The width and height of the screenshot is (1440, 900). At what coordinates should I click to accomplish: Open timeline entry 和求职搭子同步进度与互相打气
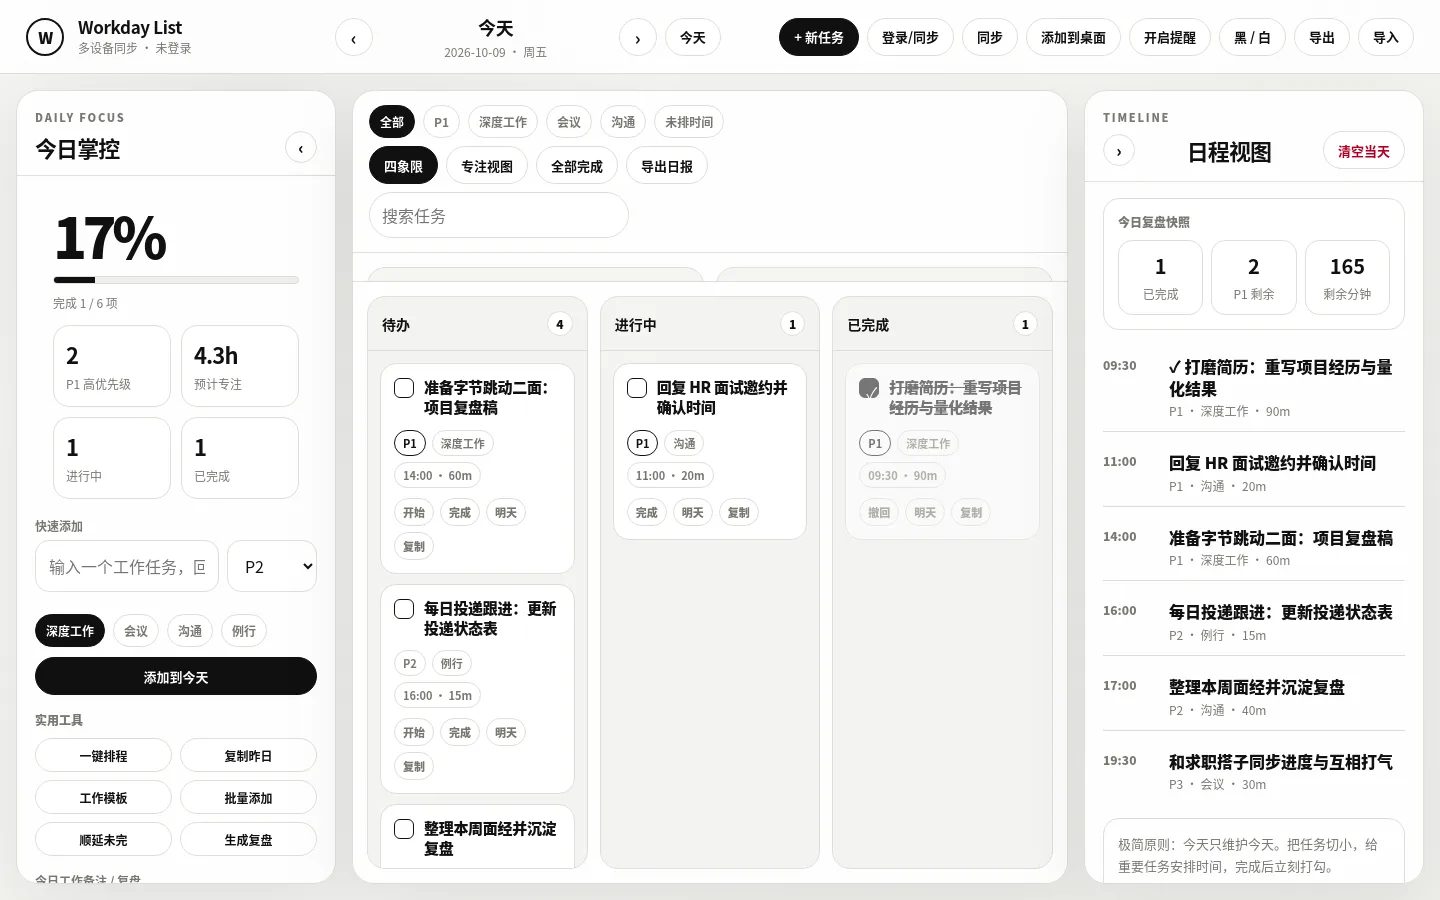1254,772
